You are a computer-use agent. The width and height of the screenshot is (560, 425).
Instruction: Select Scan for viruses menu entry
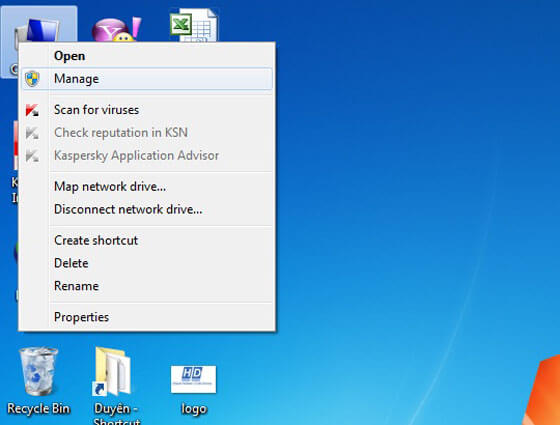147,110
